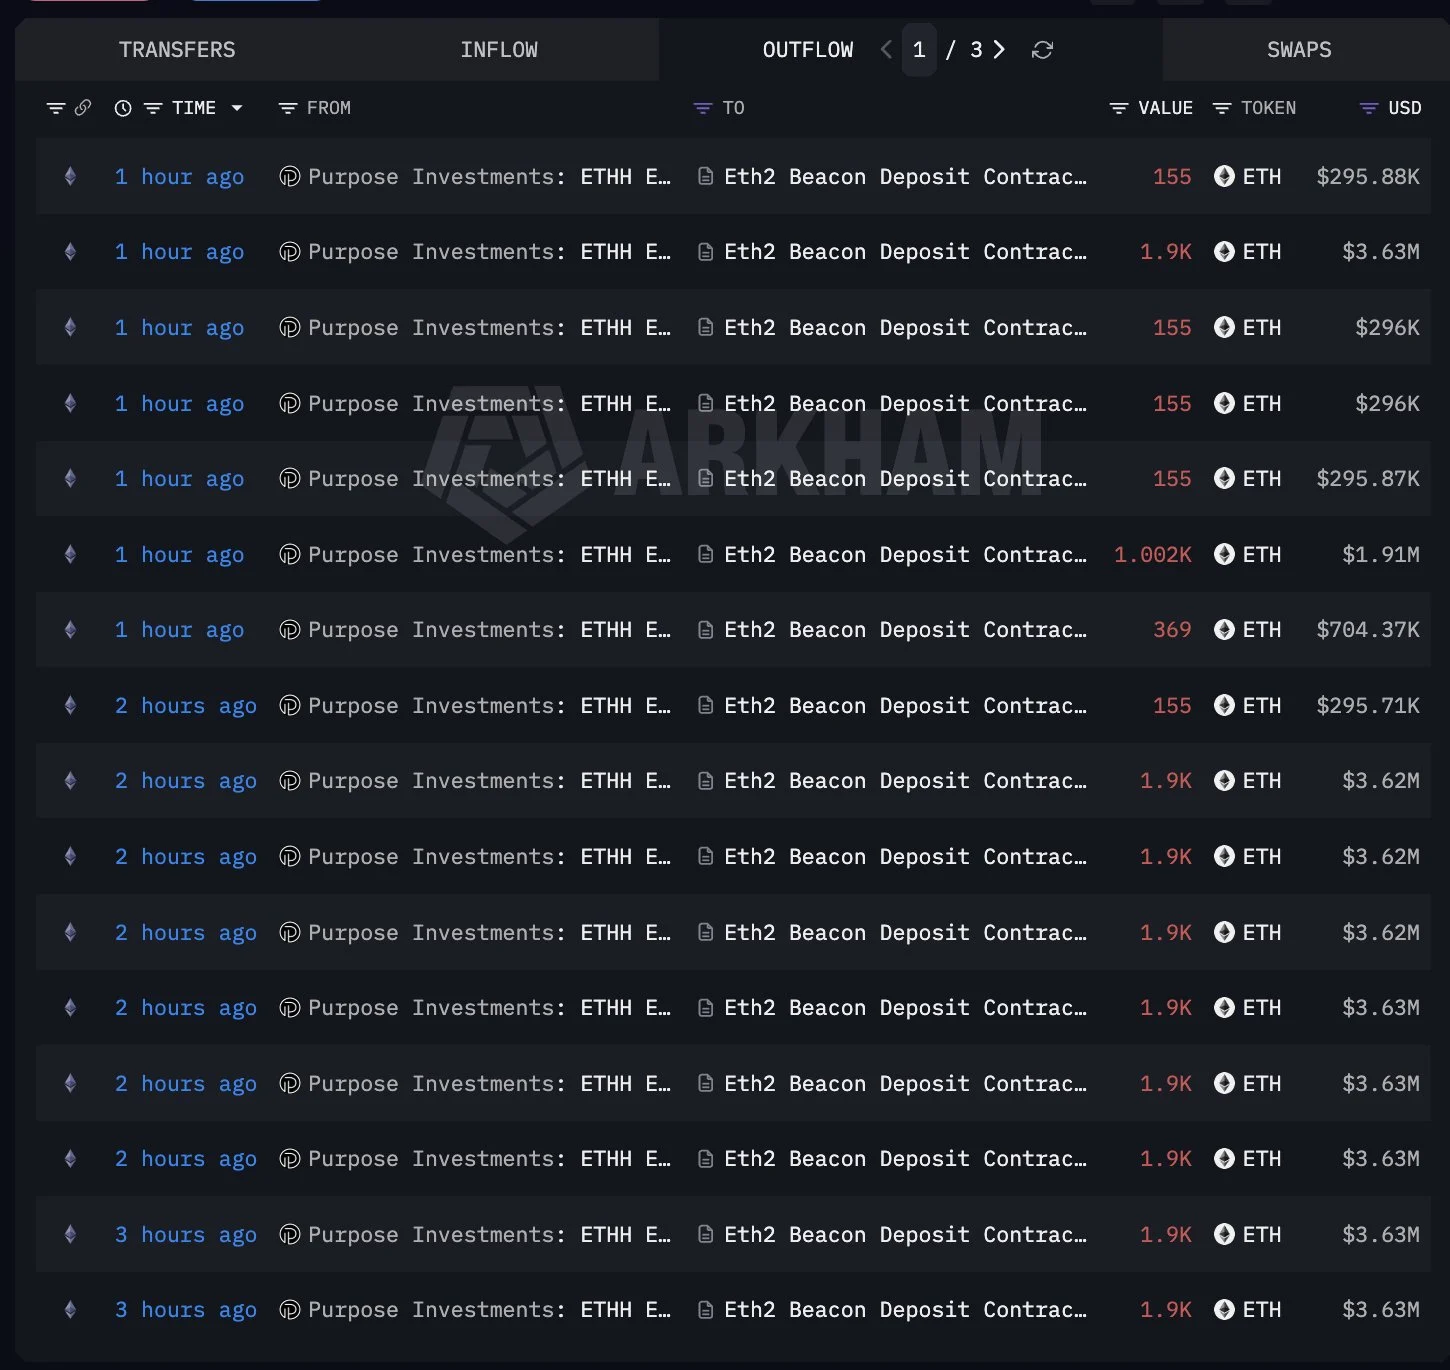Click the Purpose Investments entity logo in $1.91M row
The width and height of the screenshot is (1450, 1370).
tap(290, 555)
